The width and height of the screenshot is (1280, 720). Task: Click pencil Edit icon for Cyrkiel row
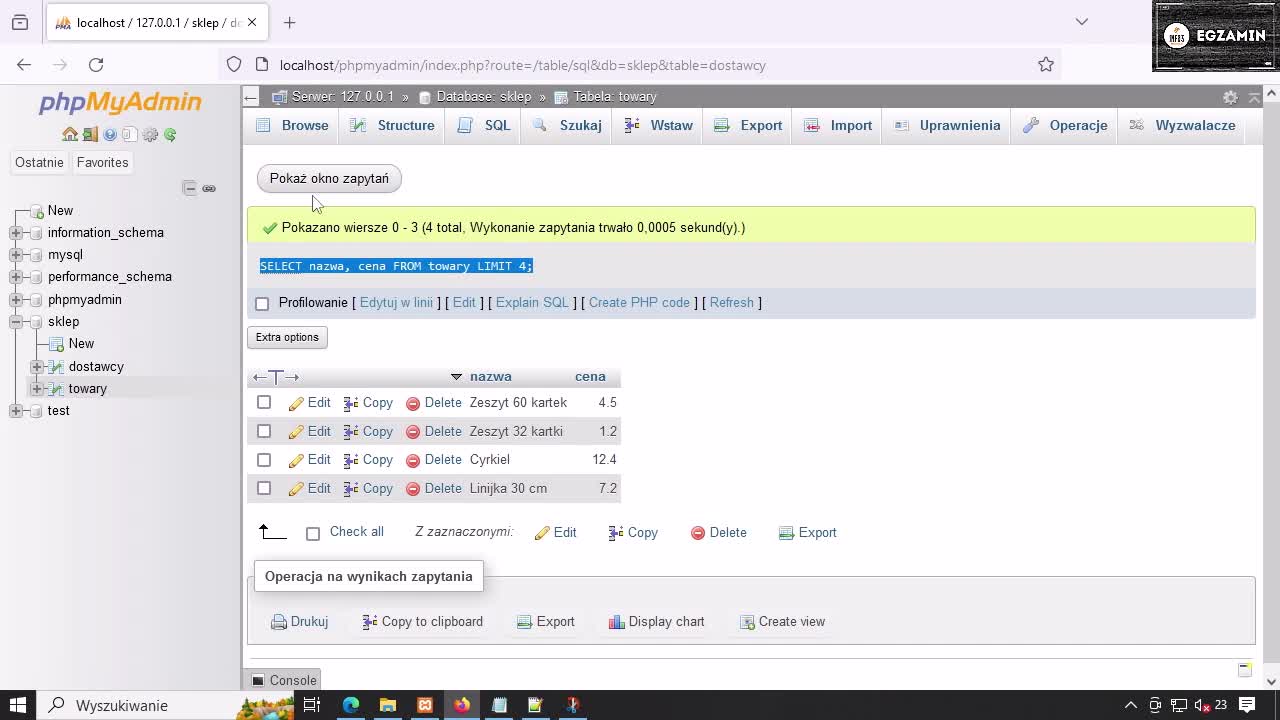pos(296,460)
